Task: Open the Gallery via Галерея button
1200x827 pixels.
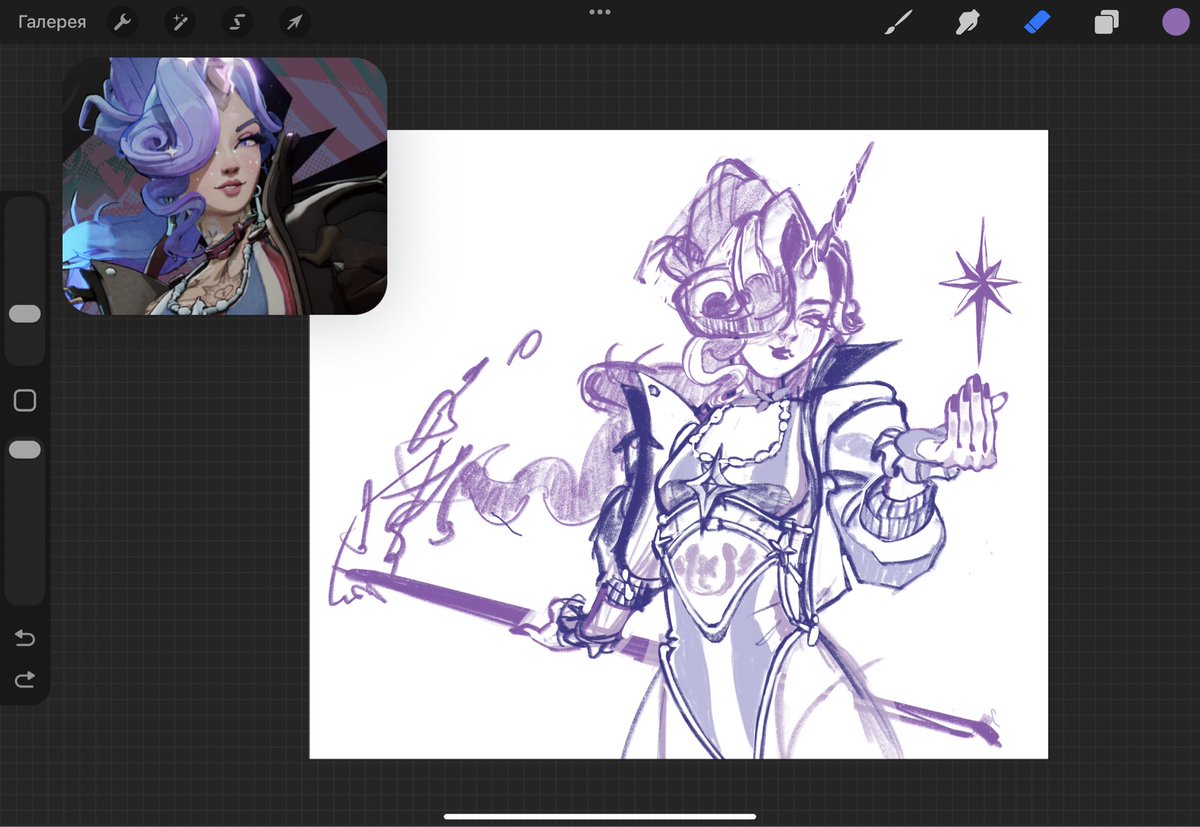Action: click(52, 22)
